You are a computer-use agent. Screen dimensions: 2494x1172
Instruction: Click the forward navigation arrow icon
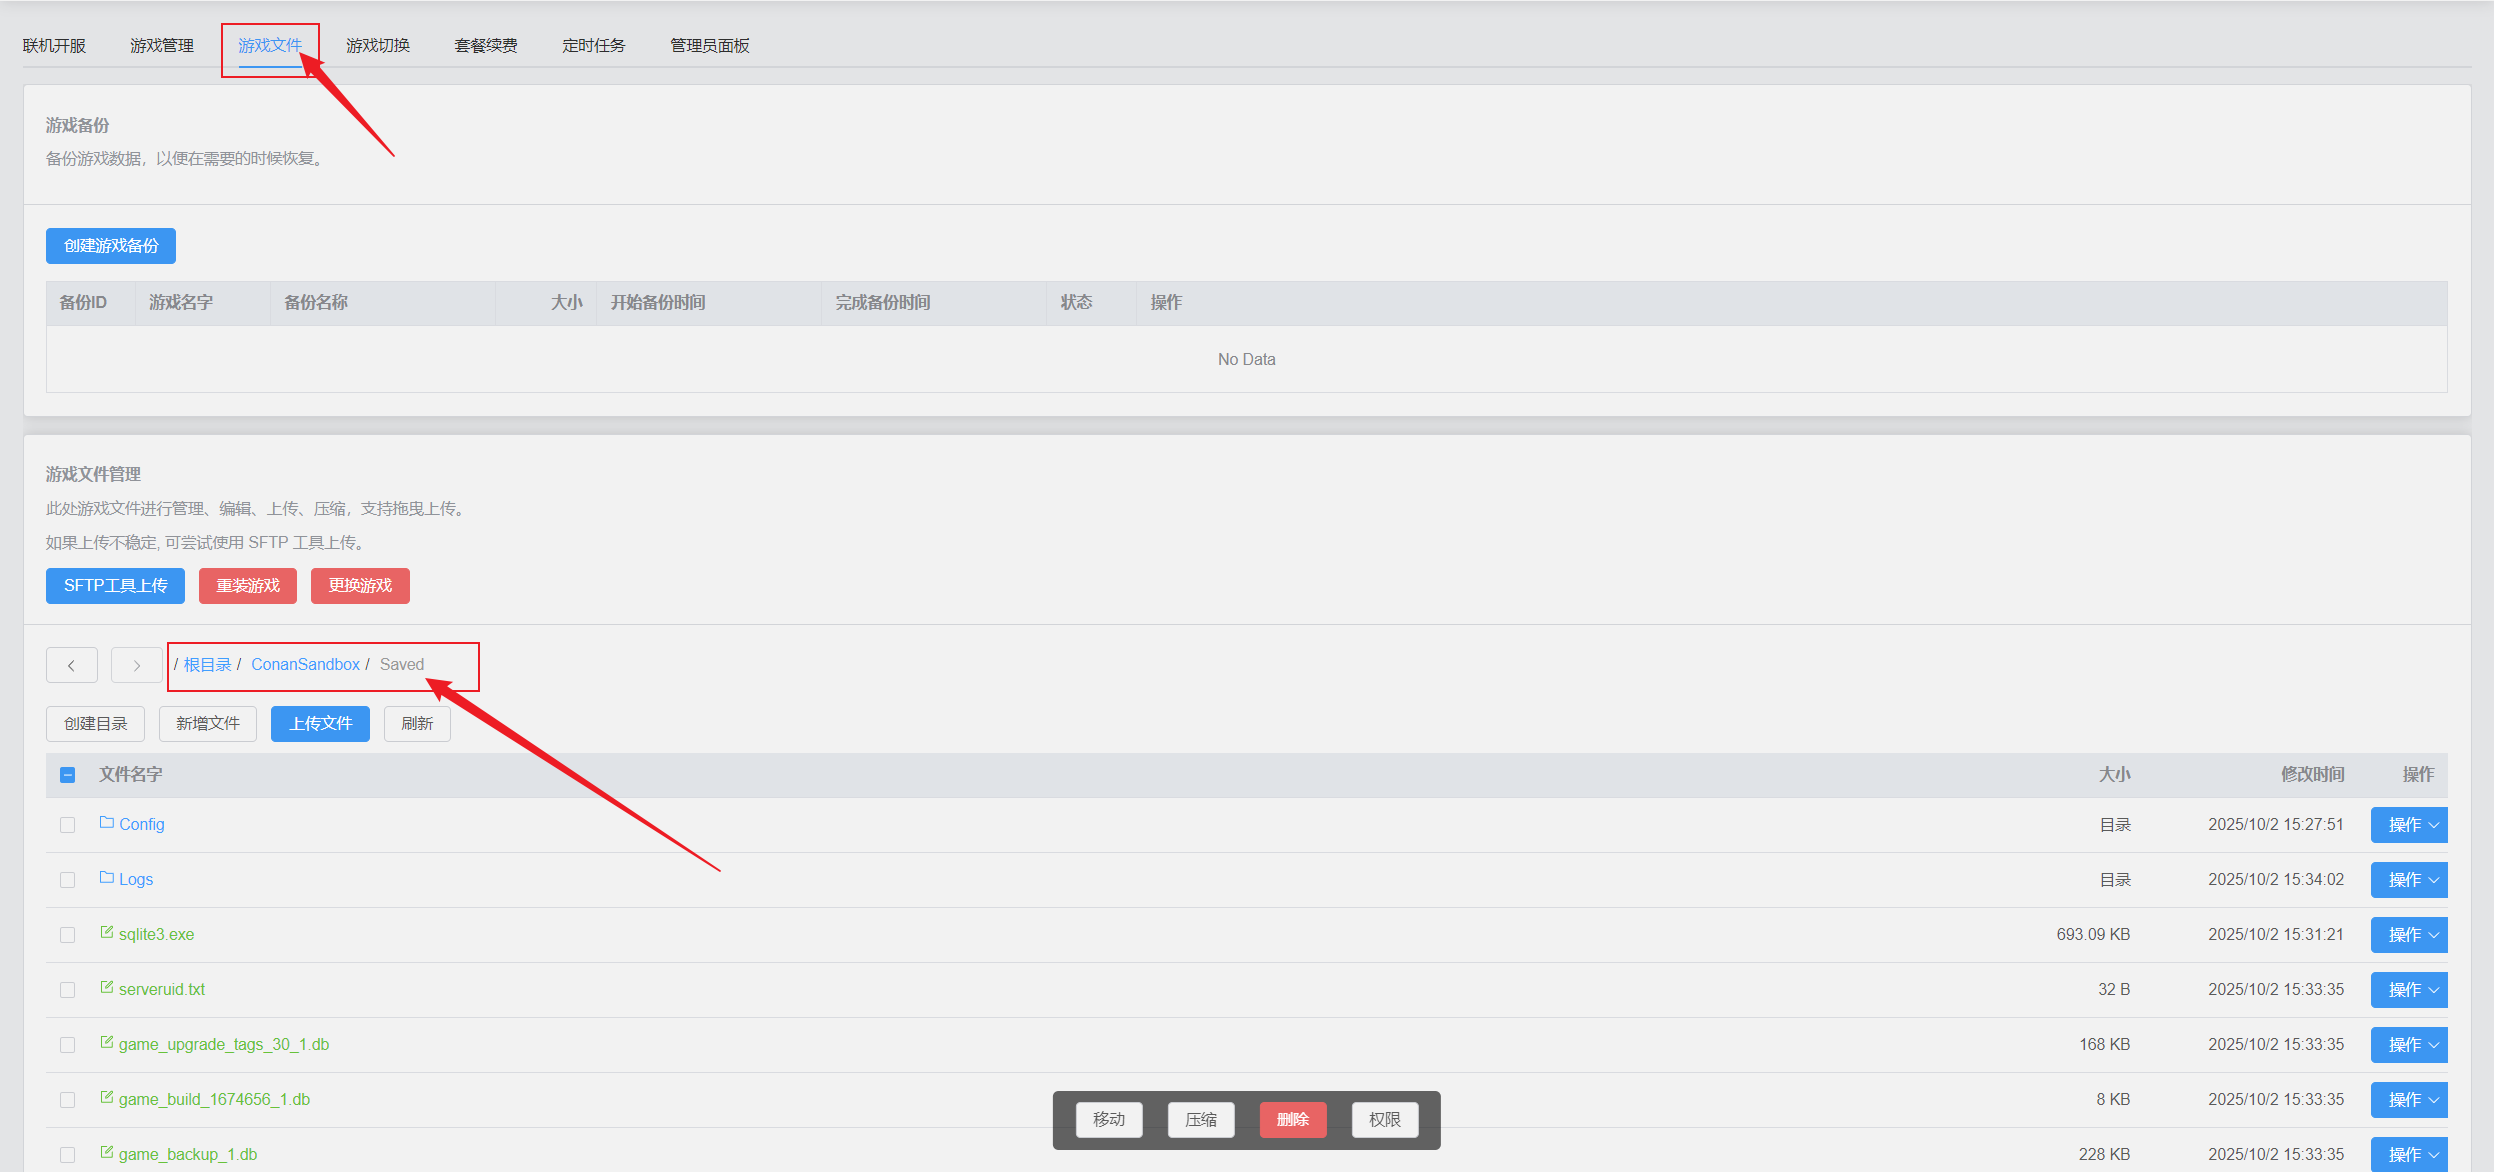pyautogui.click(x=136, y=665)
